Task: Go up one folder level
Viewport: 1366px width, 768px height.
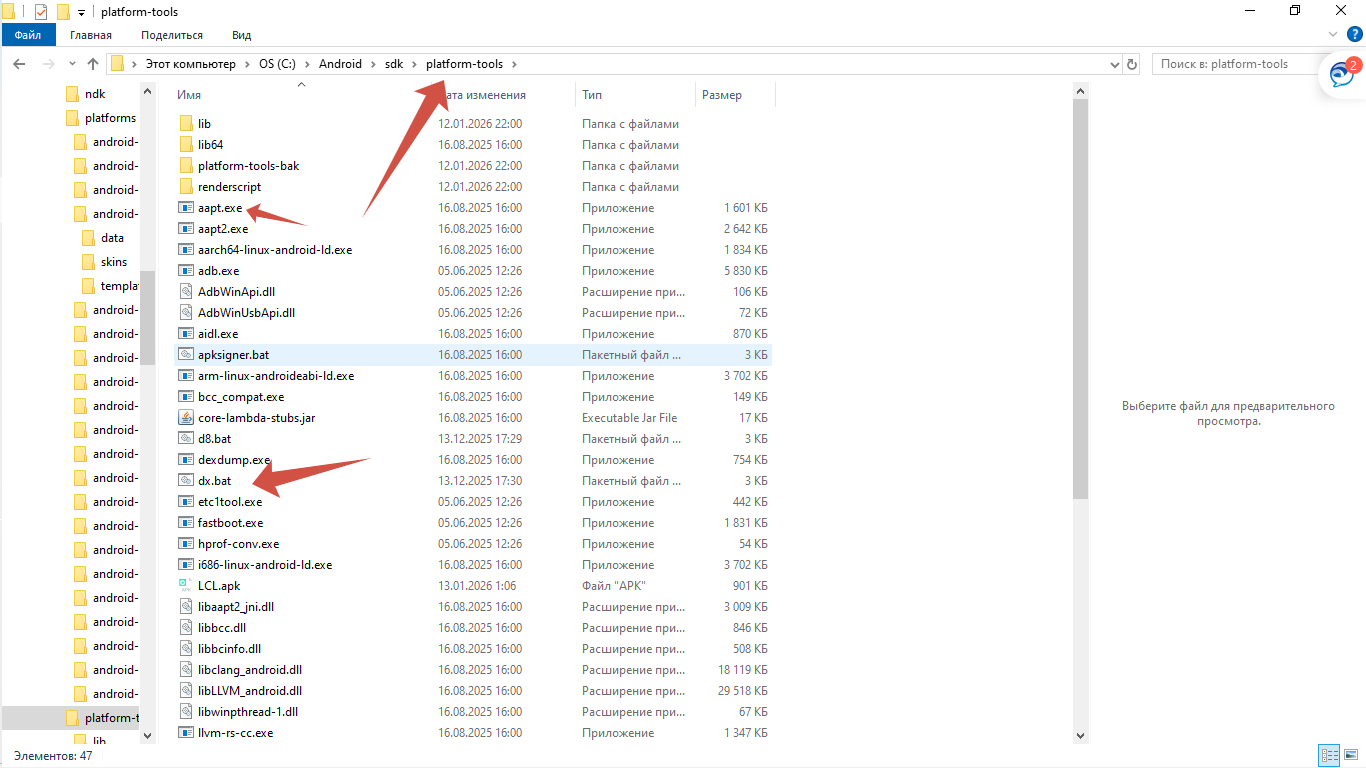Action: pos(93,64)
